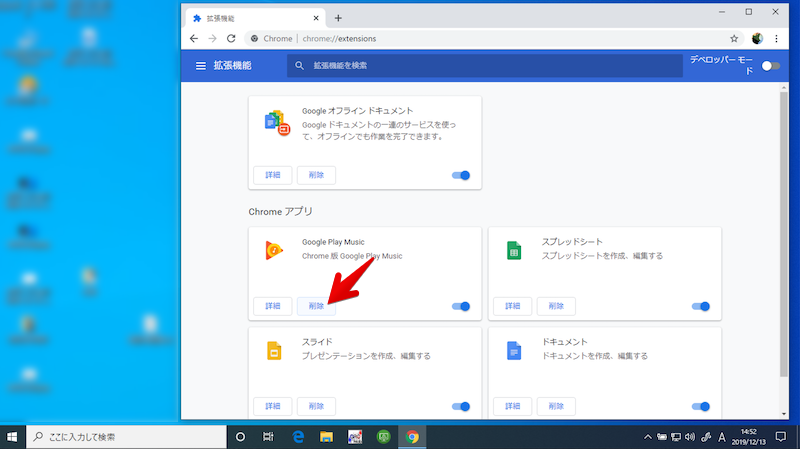
Task: Open the Chrome profile avatar
Action: tap(757, 38)
